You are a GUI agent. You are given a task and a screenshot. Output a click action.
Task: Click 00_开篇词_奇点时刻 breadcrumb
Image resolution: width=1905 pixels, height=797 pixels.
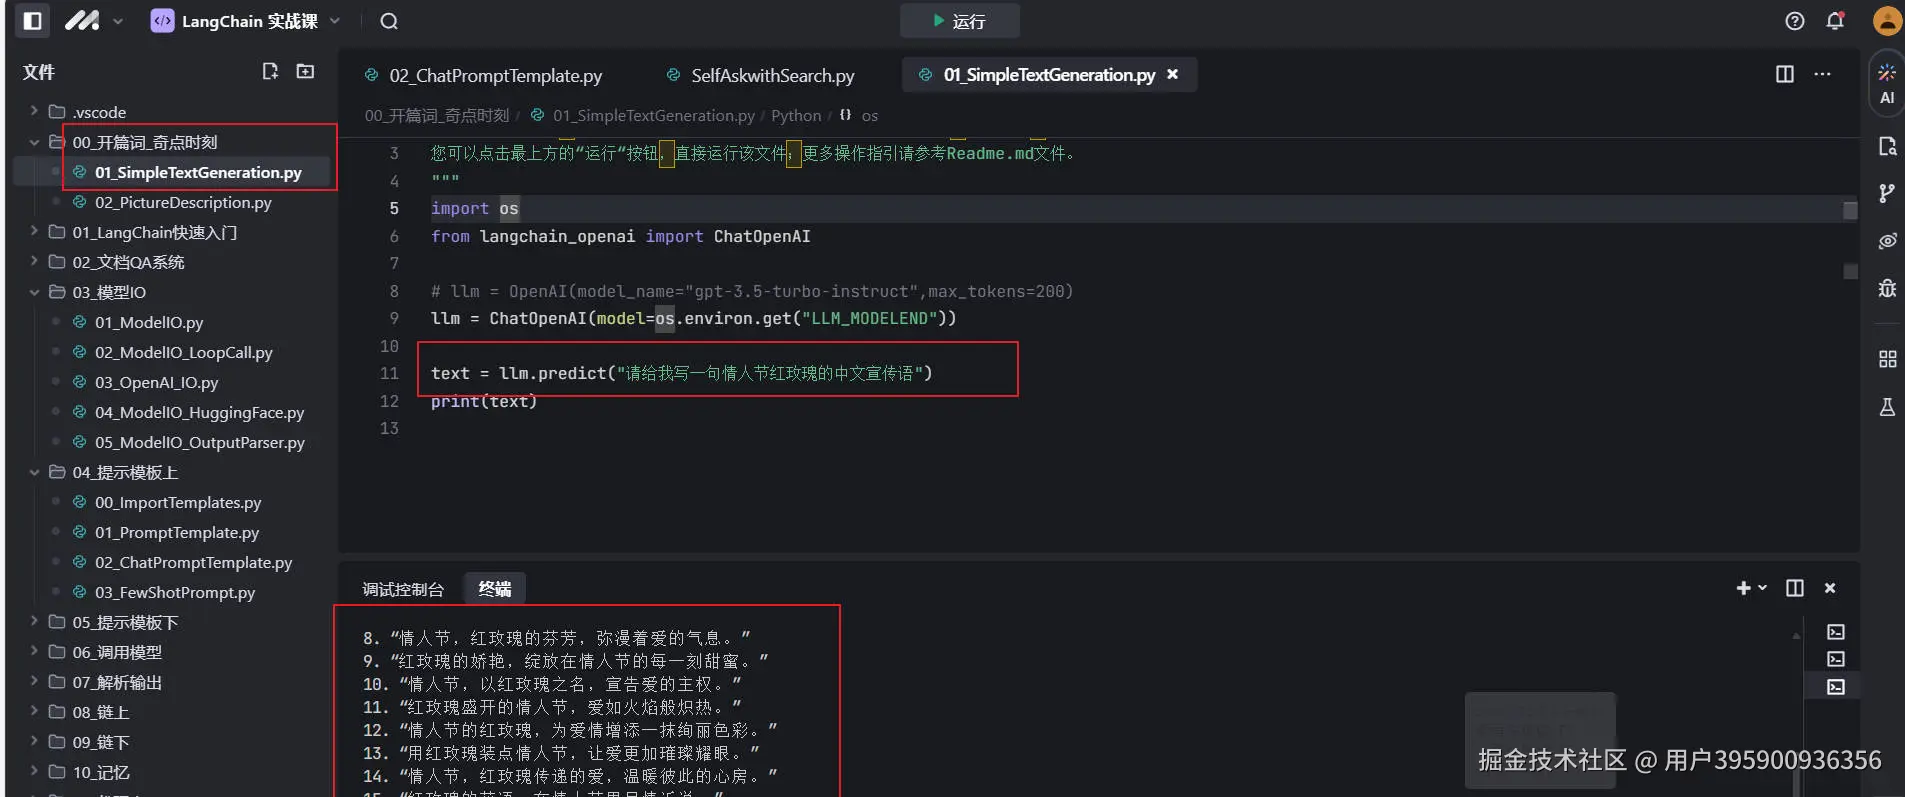[x=437, y=116]
